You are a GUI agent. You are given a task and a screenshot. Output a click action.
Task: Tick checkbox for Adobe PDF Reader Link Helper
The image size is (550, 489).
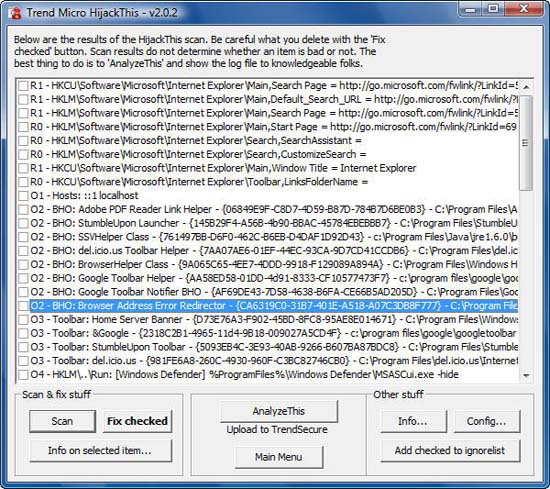coord(23,209)
